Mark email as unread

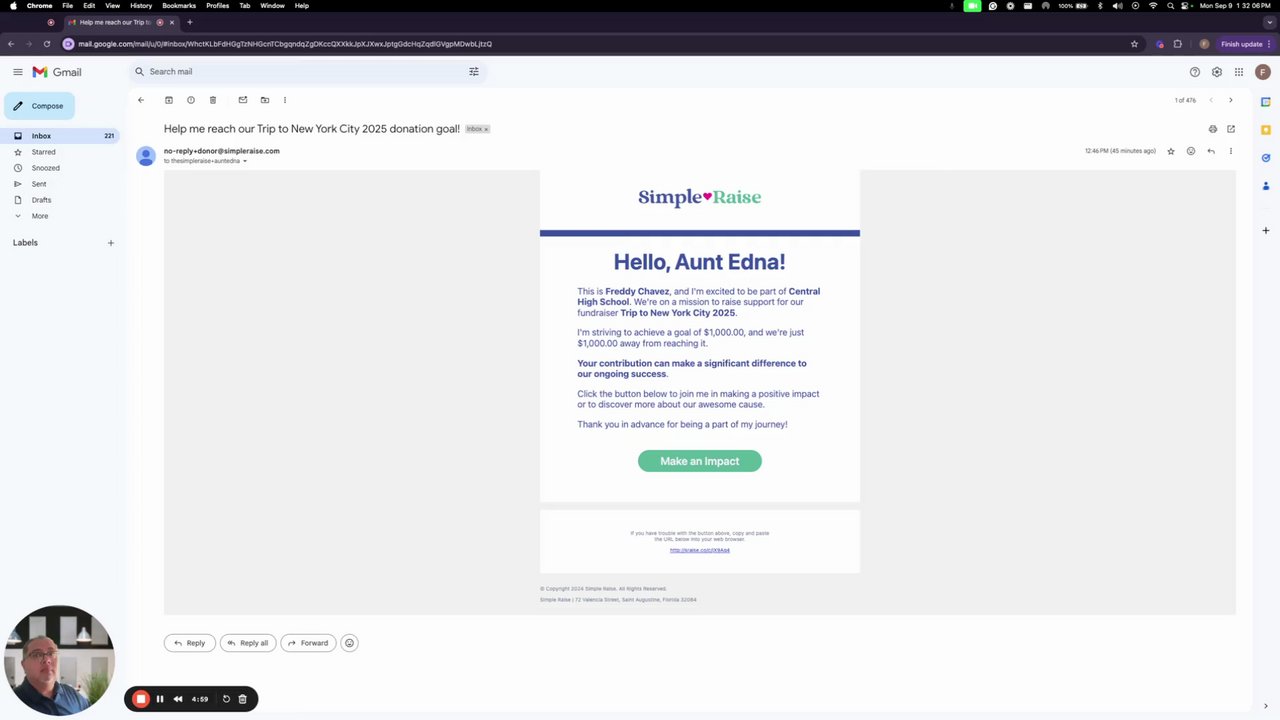tap(243, 100)
